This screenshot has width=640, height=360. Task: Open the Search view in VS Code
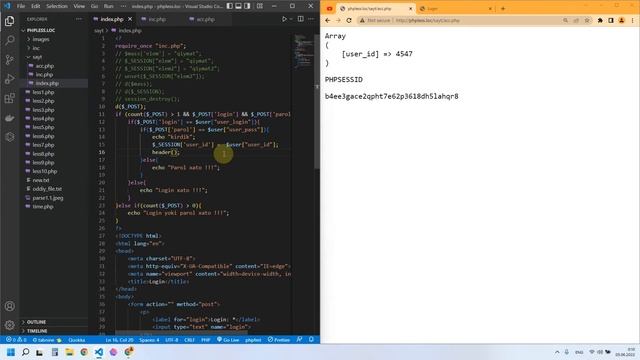click(x=9, y=40)
